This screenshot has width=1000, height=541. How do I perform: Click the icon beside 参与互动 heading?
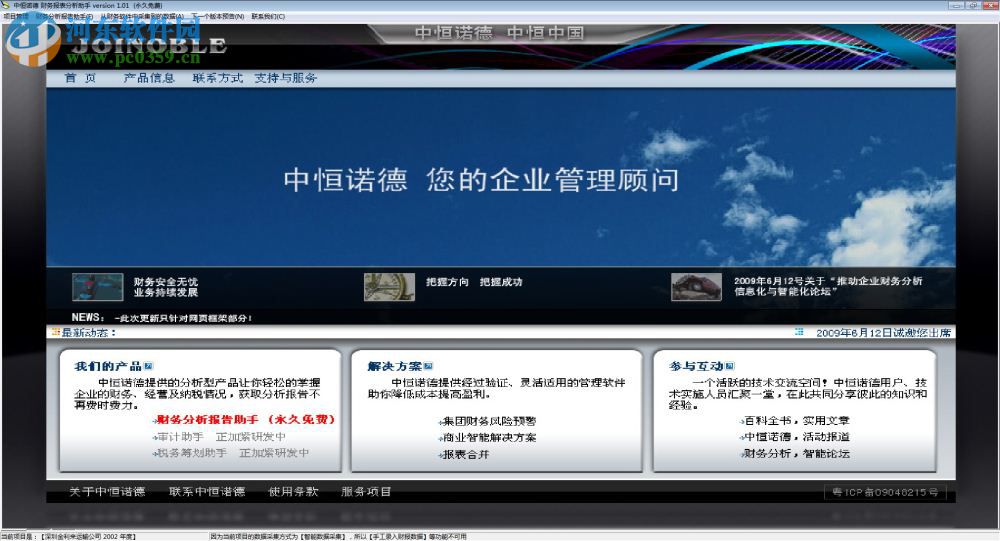click(730, 366)
